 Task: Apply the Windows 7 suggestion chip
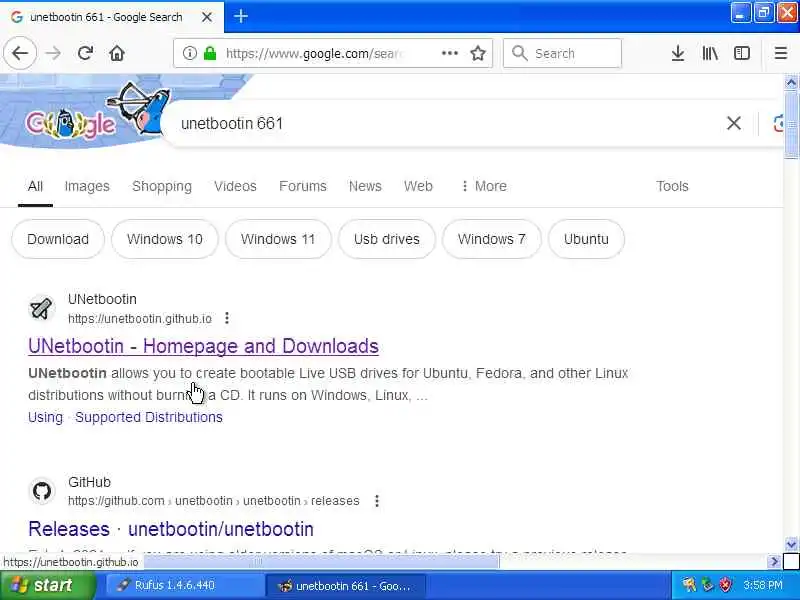491,239
